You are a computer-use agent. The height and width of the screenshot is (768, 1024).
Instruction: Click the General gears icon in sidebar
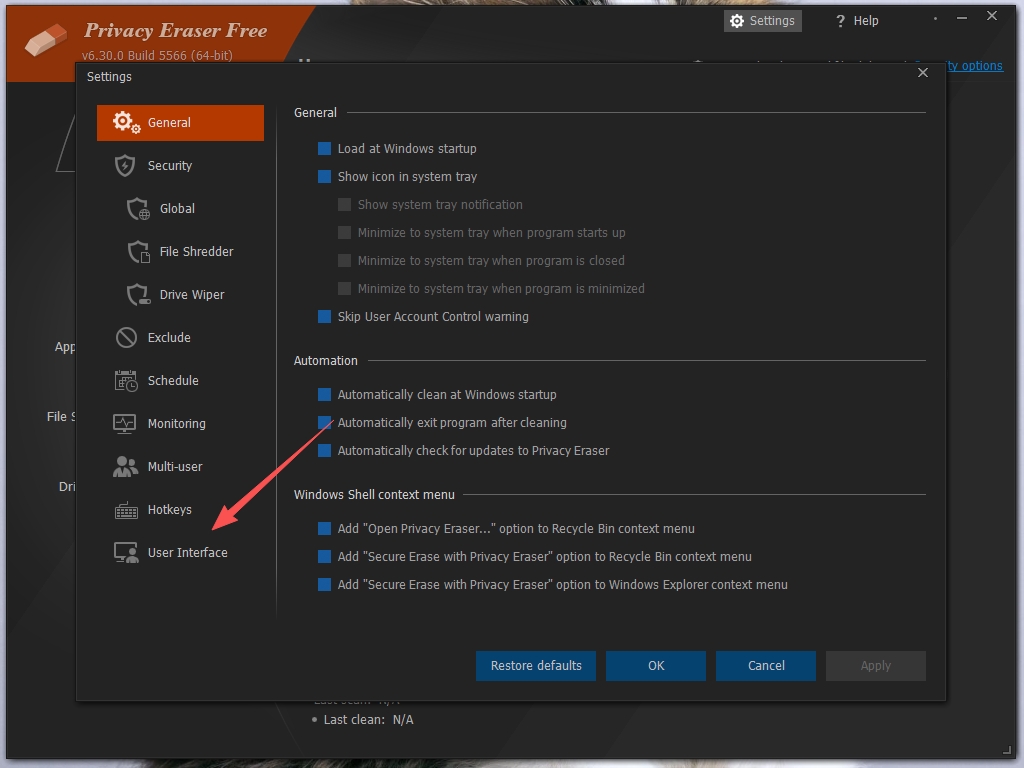[126, 122]
